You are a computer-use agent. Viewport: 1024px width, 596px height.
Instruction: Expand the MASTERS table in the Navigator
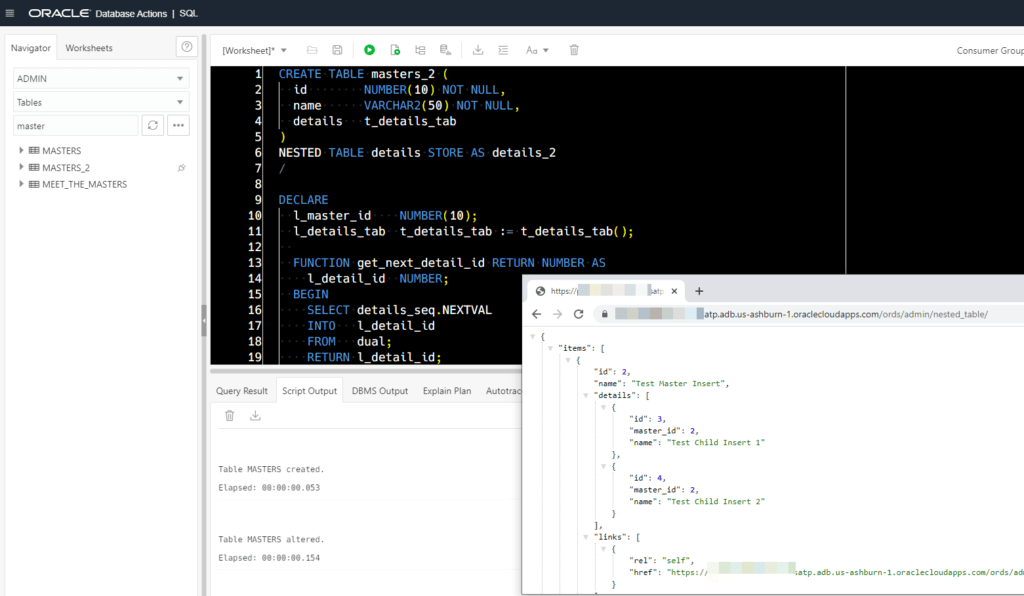pos(20,150)
